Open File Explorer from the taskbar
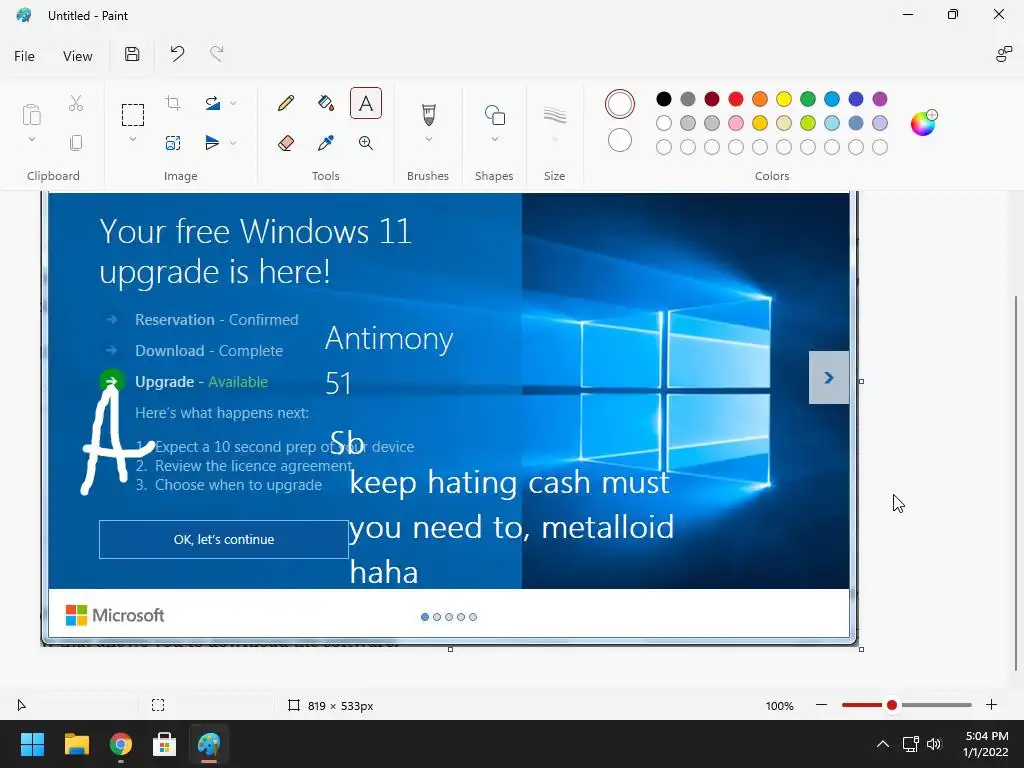The image size is (1024, 768). 76,744
